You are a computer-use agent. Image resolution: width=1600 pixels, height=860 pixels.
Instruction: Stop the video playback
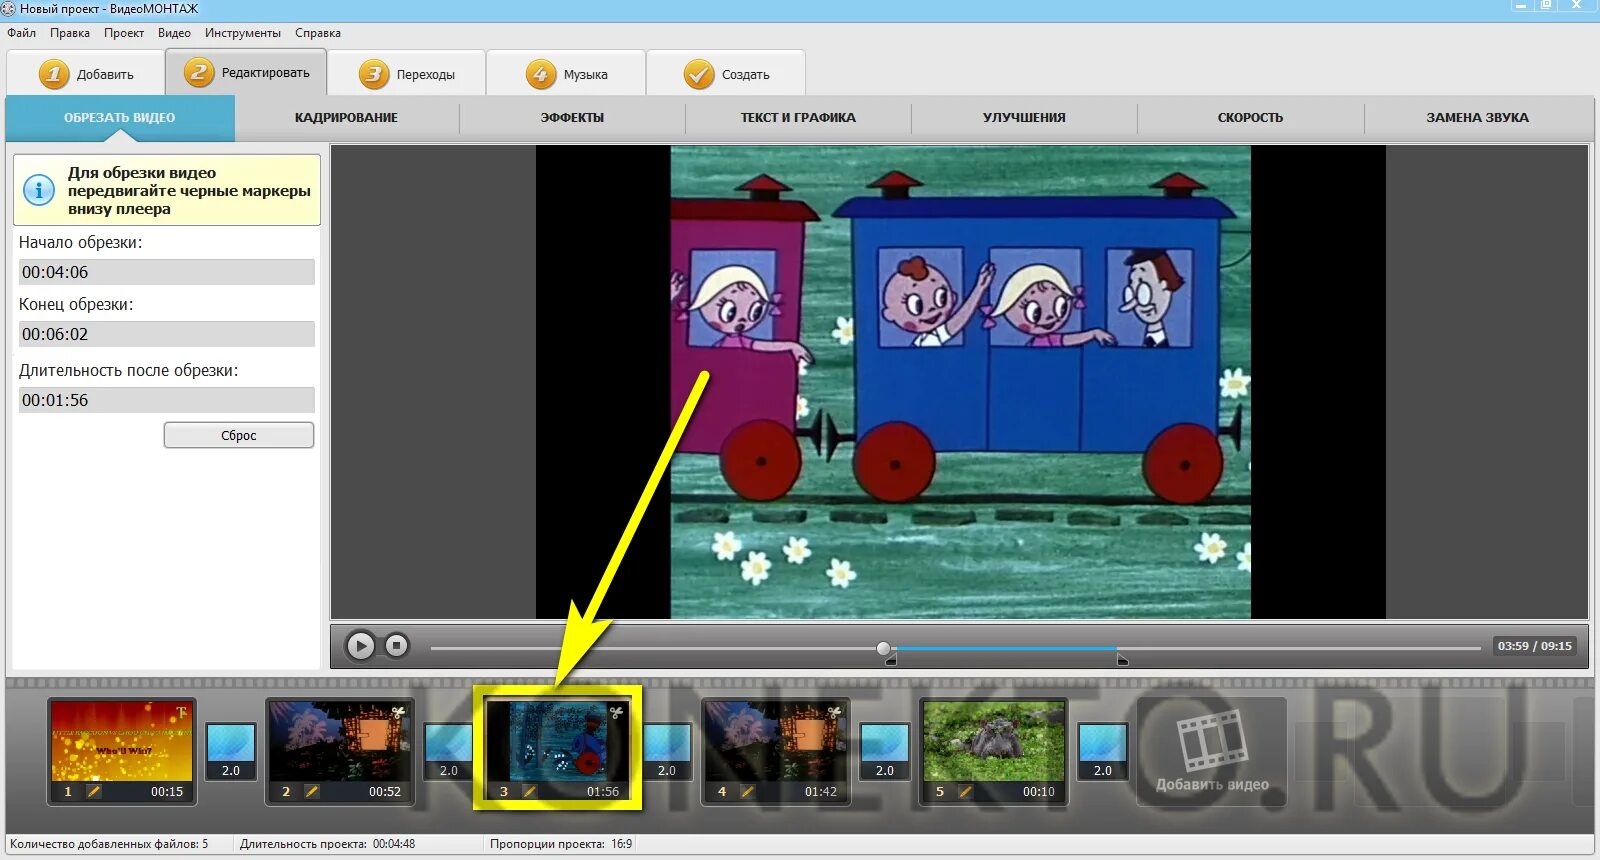pyautogui.click(x=397, y=646)
